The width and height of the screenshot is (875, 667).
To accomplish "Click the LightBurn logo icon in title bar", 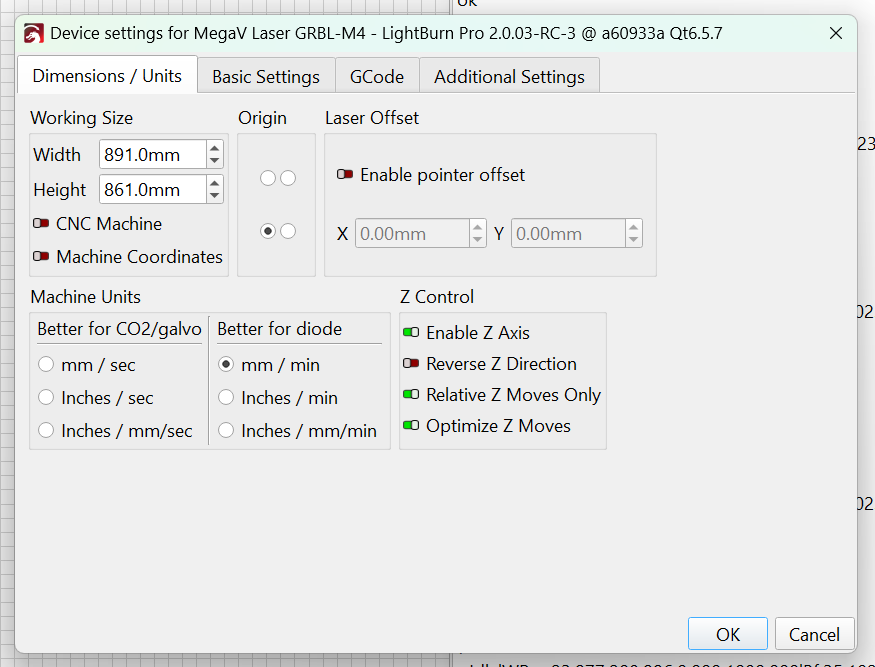I will [x=33, y=33].
